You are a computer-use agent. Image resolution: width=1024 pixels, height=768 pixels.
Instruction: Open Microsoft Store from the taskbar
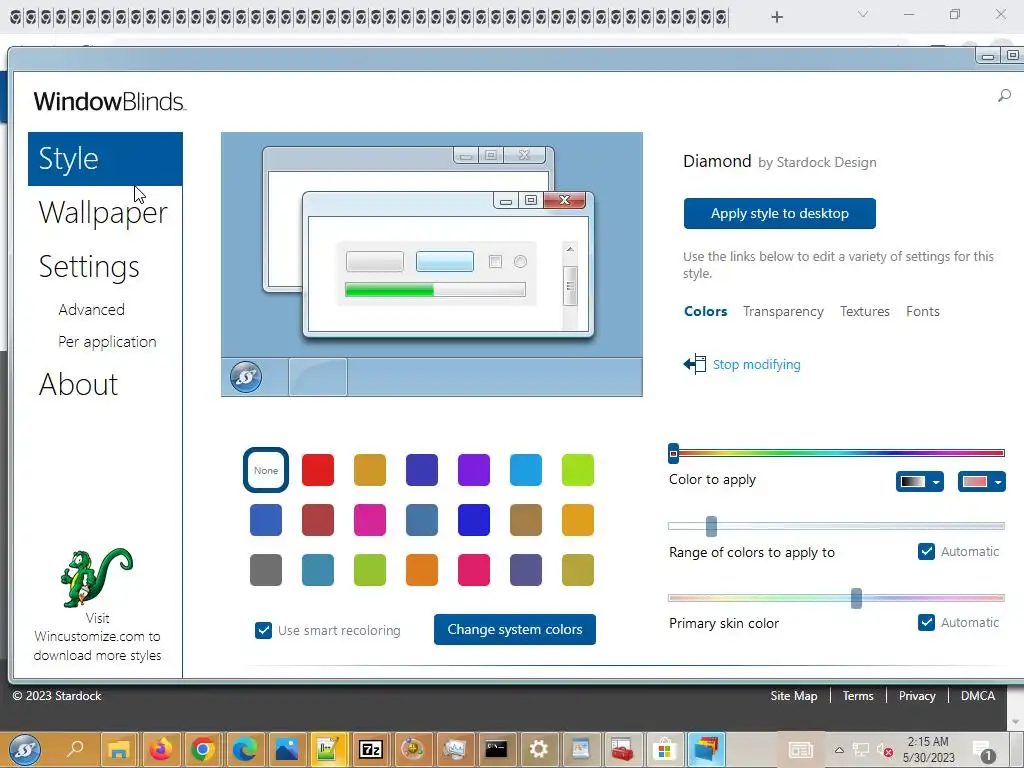[x=664, y=750]
